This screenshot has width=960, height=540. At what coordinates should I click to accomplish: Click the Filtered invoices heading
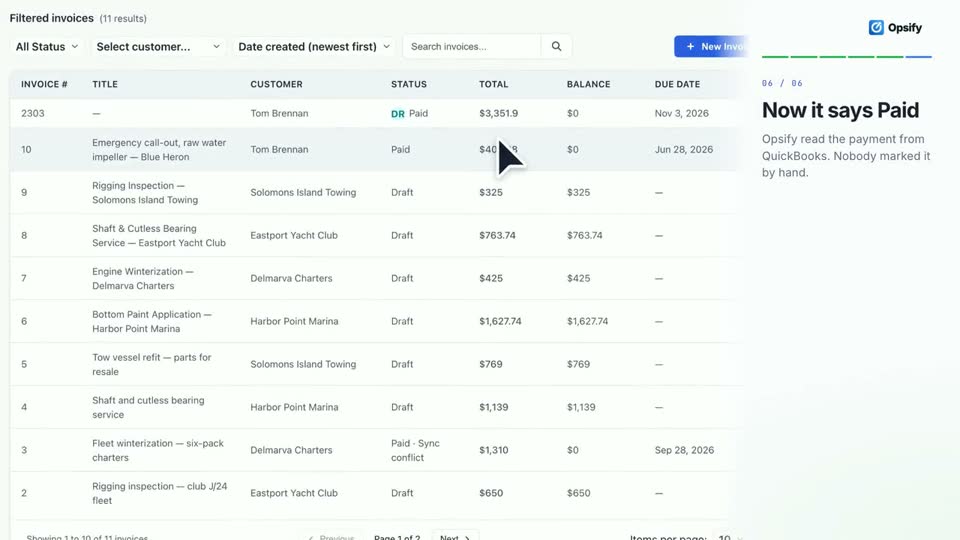pos(51,18)
